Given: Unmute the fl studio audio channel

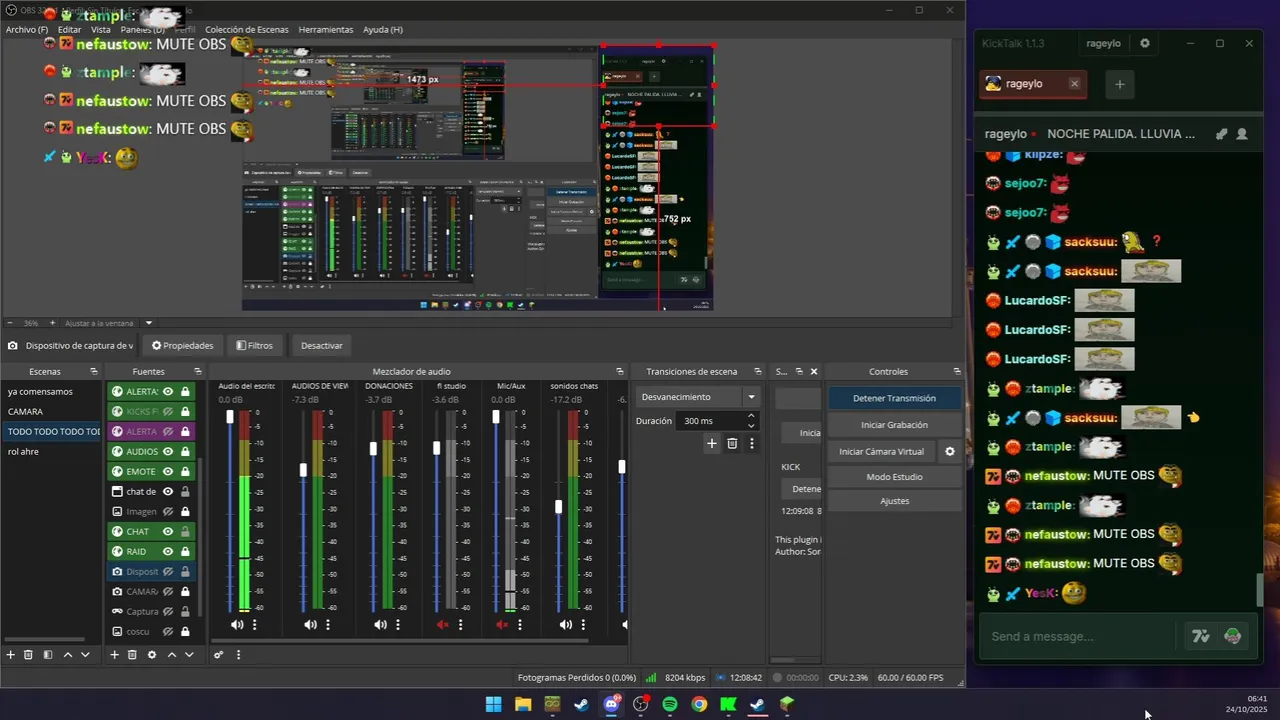Looking at the screenshot, I should [x=443, y=625].
